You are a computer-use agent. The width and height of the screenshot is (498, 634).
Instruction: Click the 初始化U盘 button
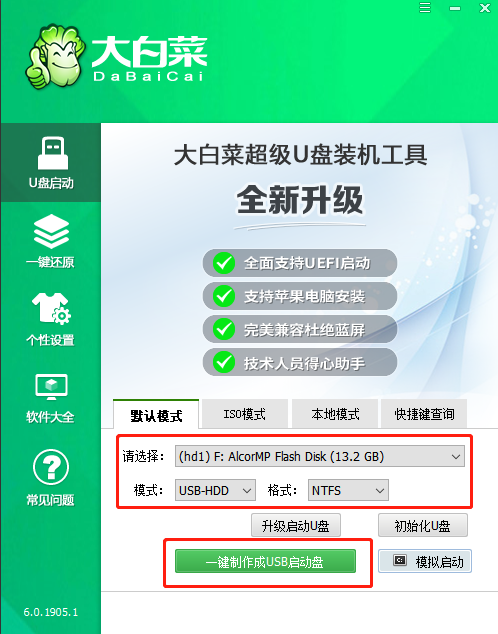(422, 525)
